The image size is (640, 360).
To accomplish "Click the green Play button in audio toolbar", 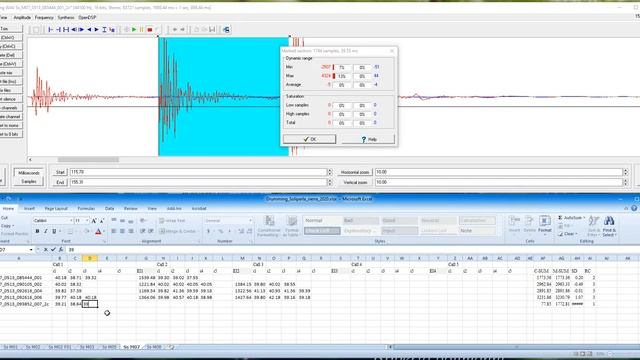I will 134,29.
